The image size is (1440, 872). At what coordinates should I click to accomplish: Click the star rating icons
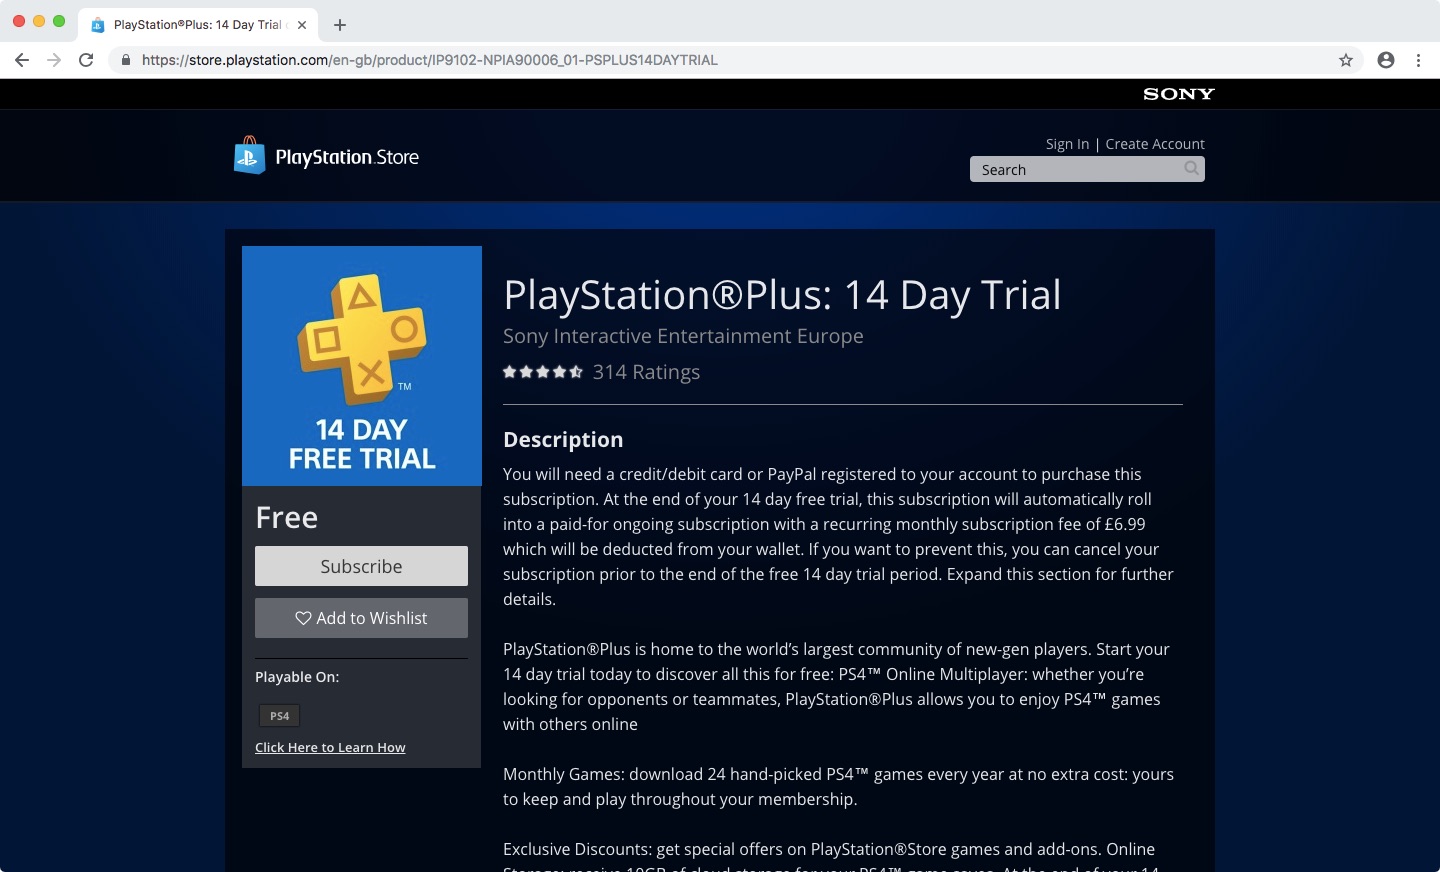click(543, 372)
